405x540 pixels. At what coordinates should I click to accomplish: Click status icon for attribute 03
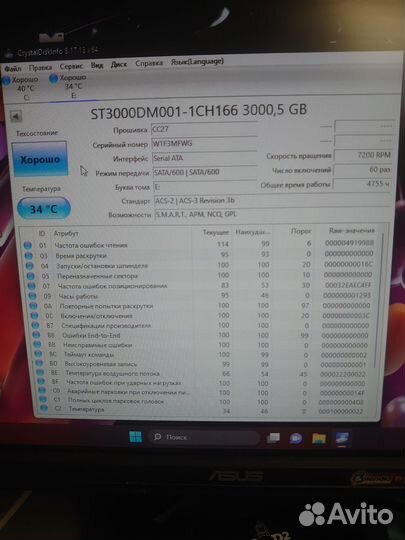29,256
